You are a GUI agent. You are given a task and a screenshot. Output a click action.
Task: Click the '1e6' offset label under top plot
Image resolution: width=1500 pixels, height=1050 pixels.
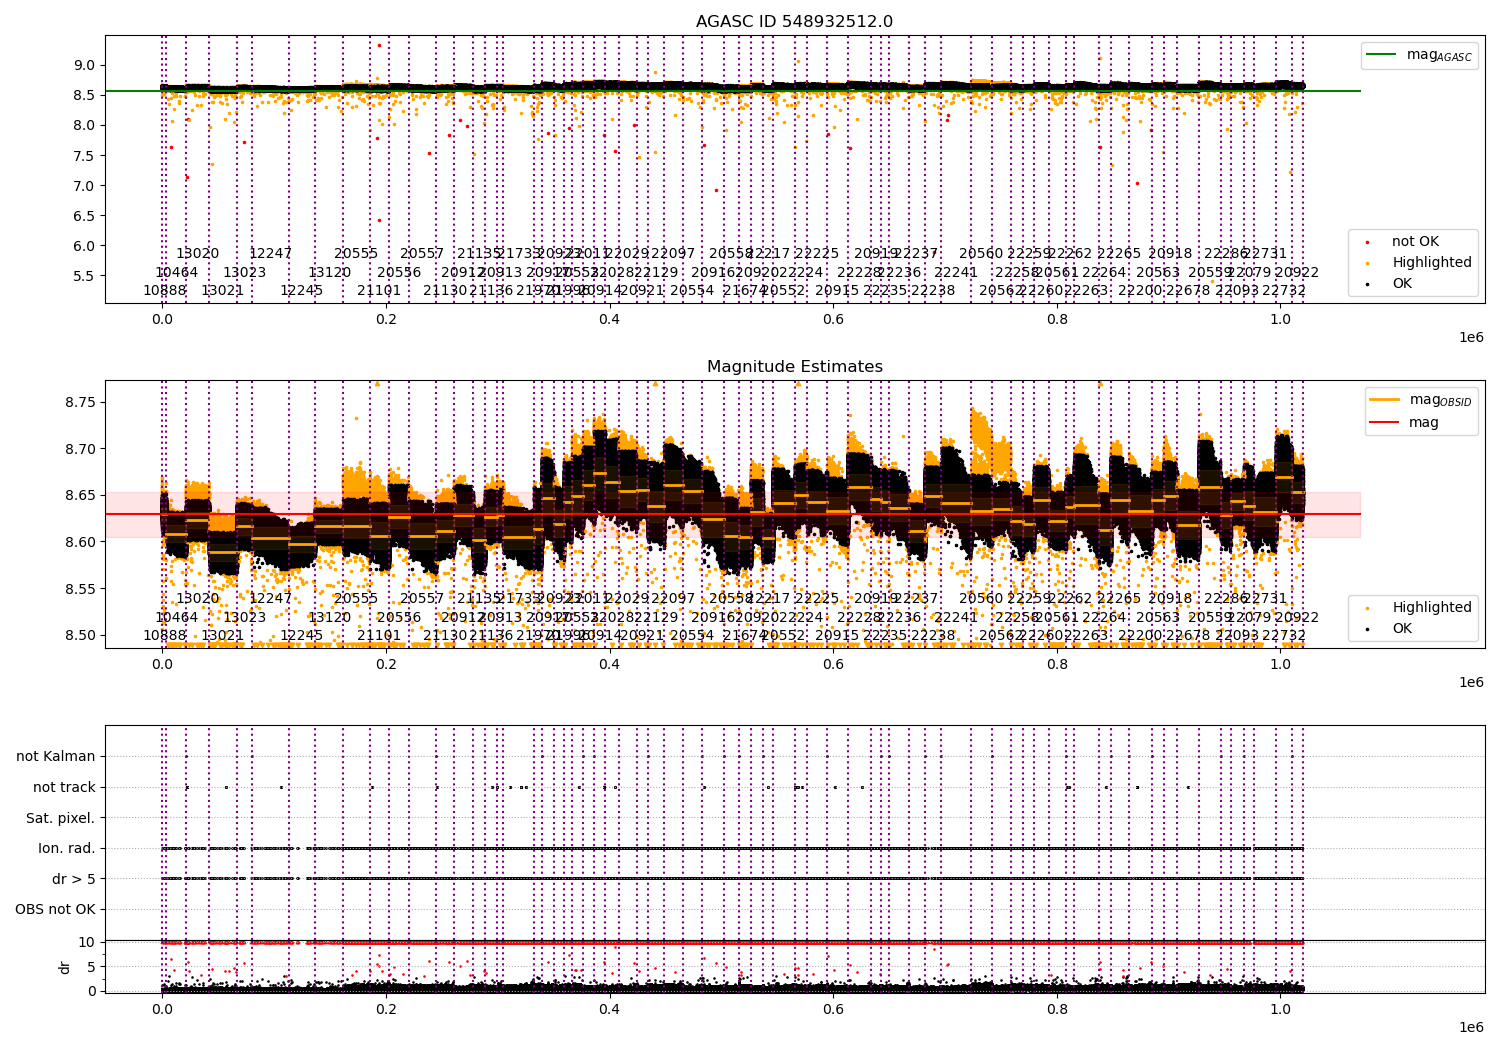point(1470,337)
